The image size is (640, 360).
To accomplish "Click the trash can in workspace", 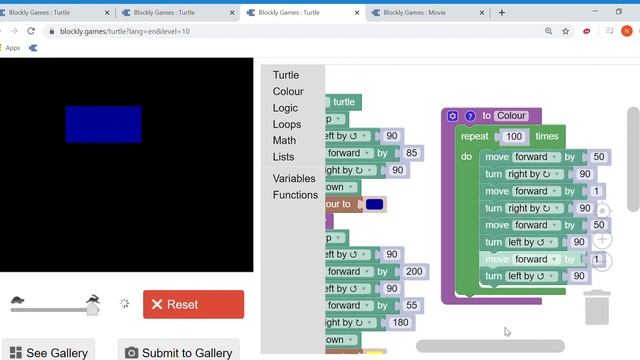I will click(x=597, y=307).
